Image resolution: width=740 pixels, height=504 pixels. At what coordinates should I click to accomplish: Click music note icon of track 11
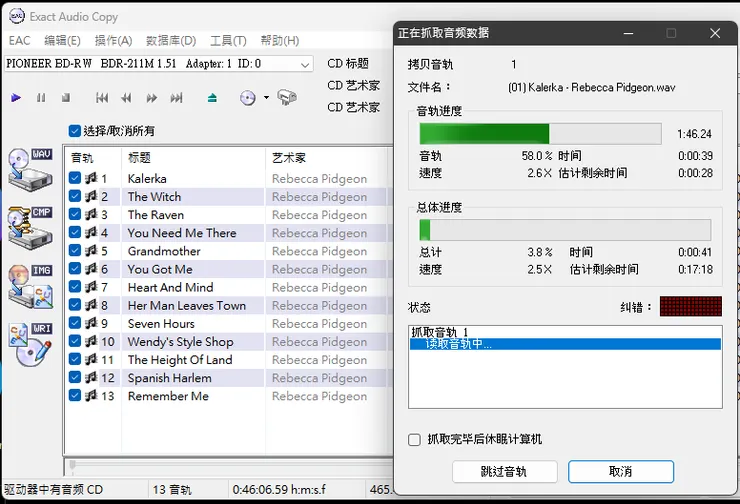point(91,360)
